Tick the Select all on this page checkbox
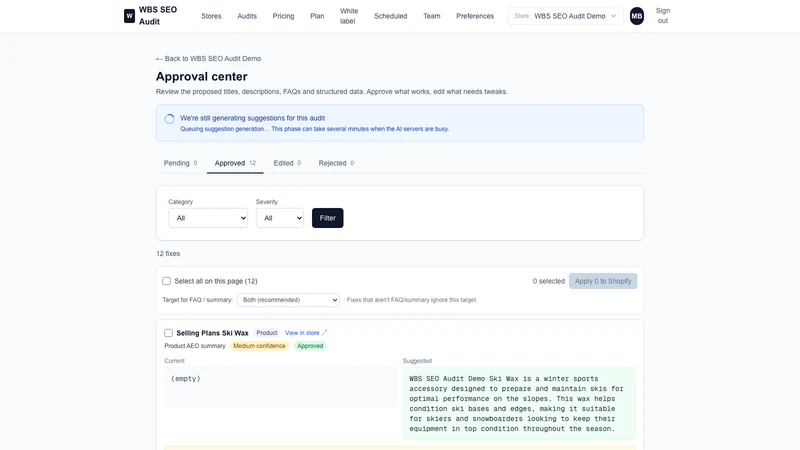The image size is (800, 450). click(x=166, y=281)
